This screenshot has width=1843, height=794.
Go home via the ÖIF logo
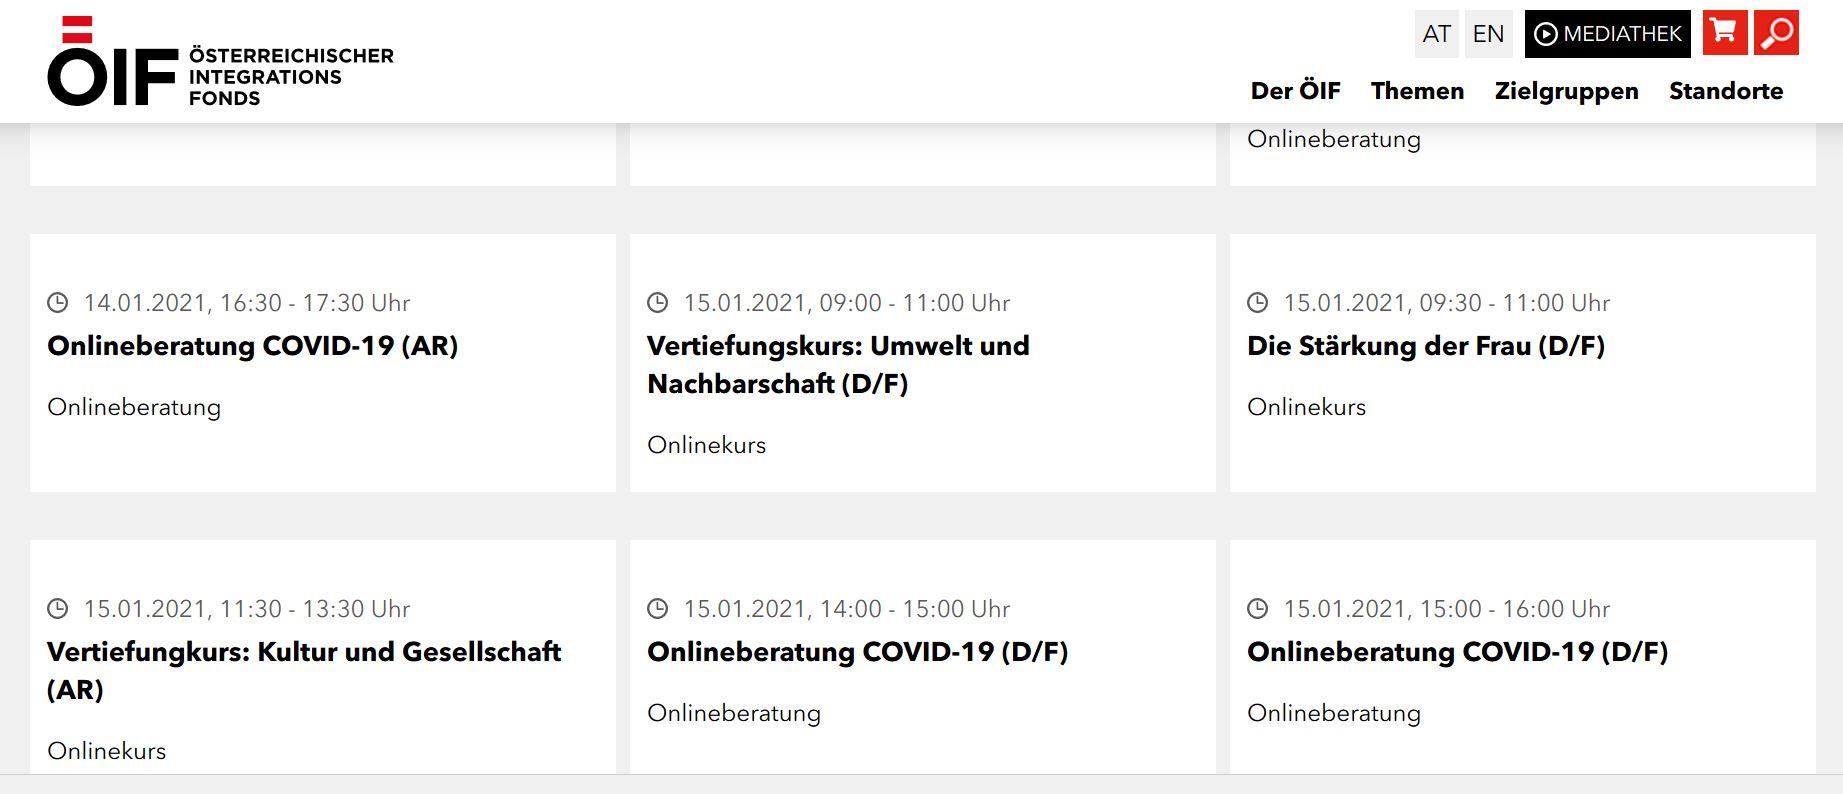(220, 61)
